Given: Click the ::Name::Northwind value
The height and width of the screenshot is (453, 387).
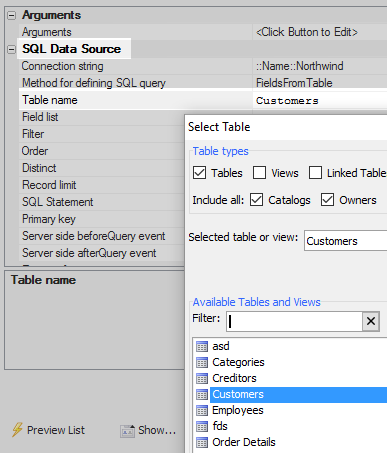Looking at the screenshot, I should pyautogui.click(x=299, y=66).
